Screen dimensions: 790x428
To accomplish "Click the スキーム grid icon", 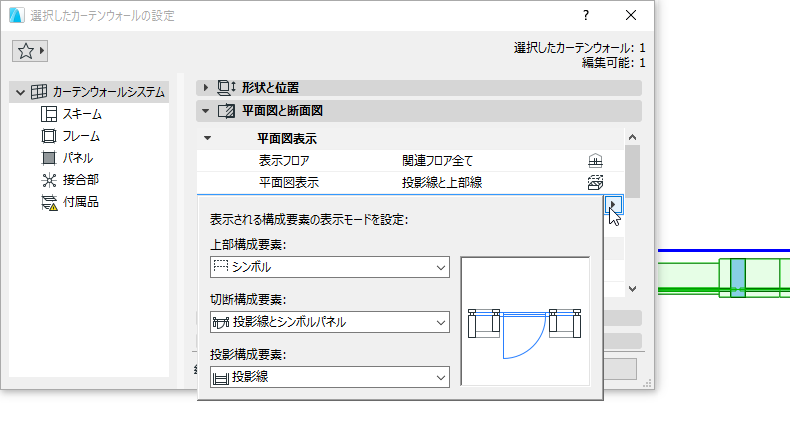I will tap(49, 114).
